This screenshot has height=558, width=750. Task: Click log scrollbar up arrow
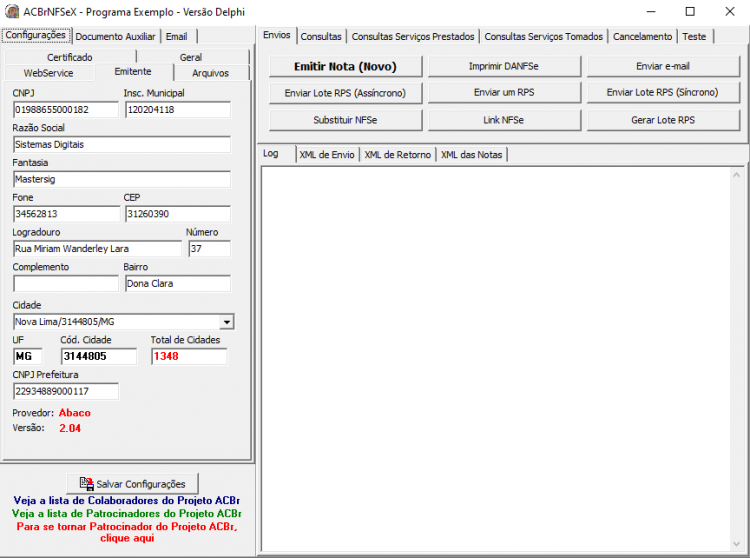(x=736, y=175)
